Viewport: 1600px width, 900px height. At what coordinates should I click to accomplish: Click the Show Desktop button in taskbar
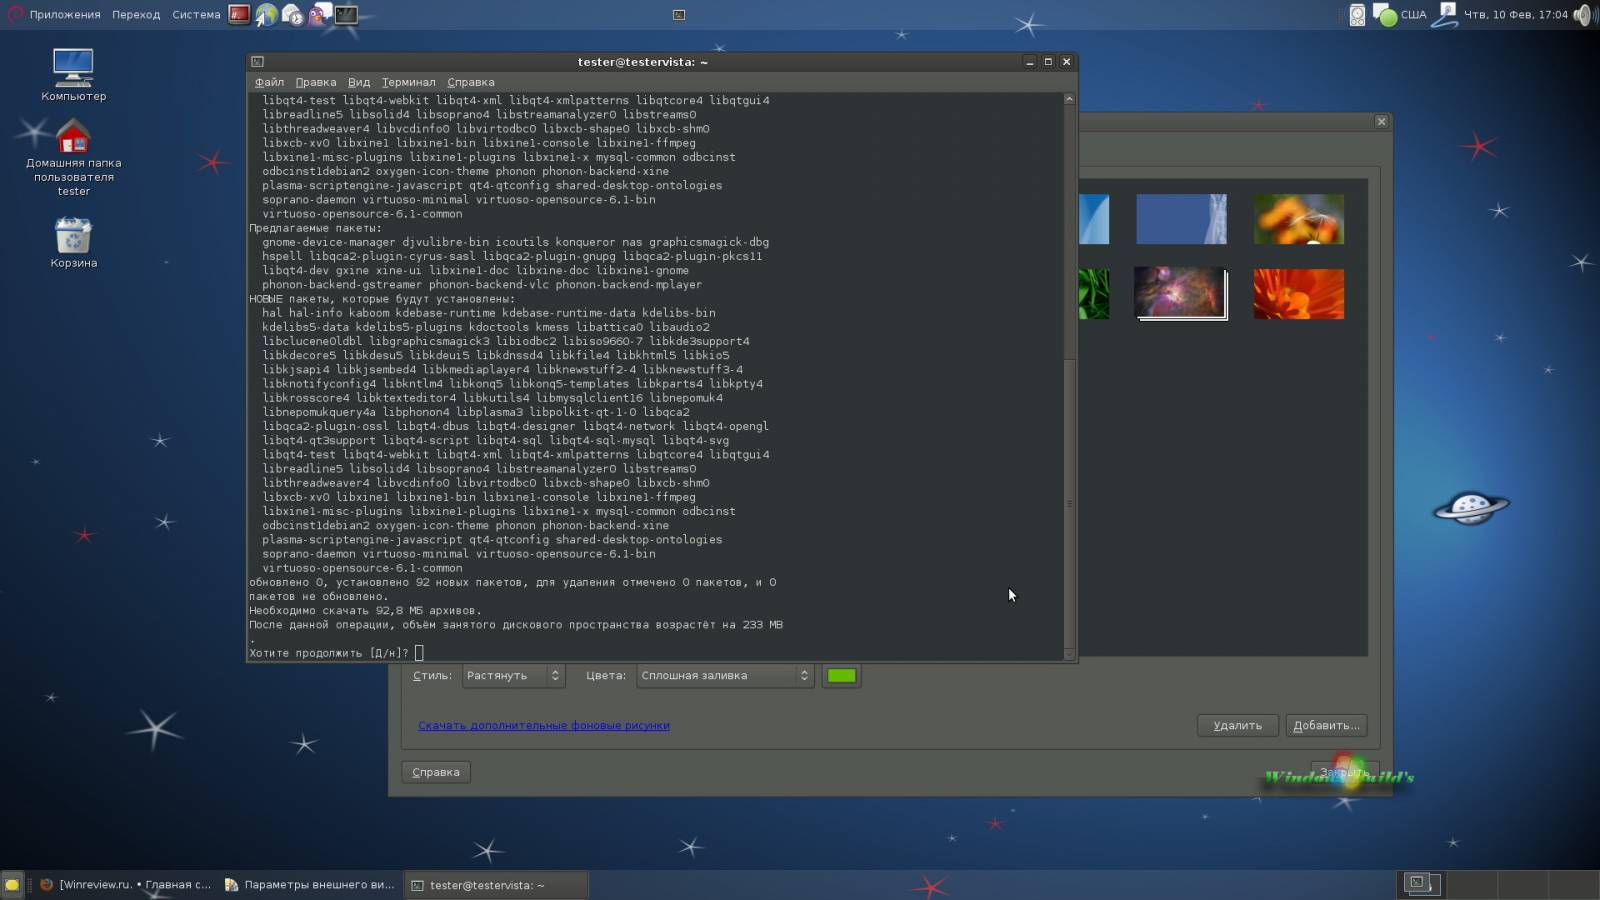point(12,885)
